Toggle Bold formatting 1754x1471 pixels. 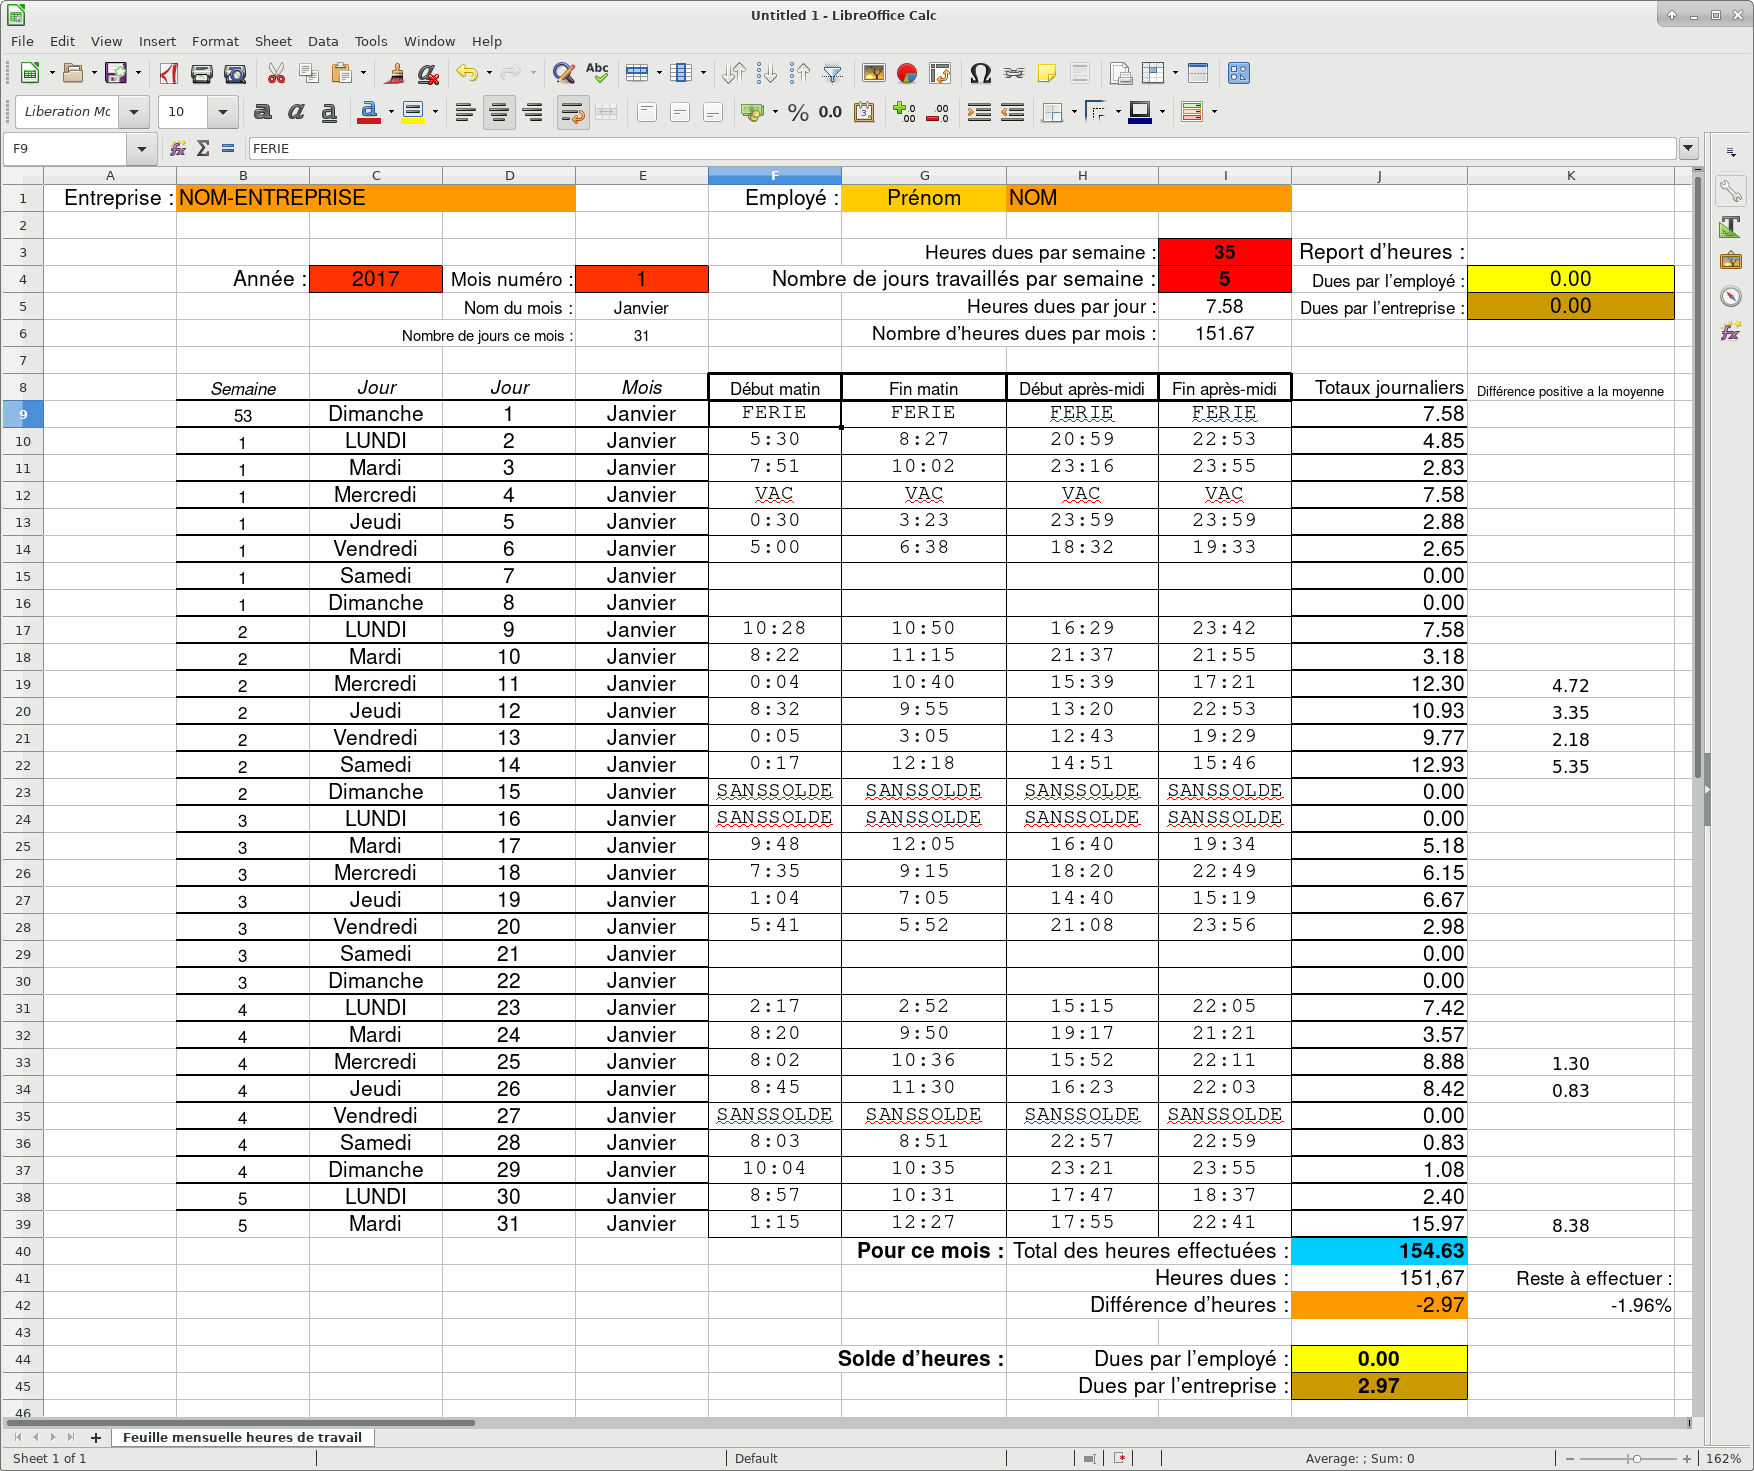pos(263,112)
